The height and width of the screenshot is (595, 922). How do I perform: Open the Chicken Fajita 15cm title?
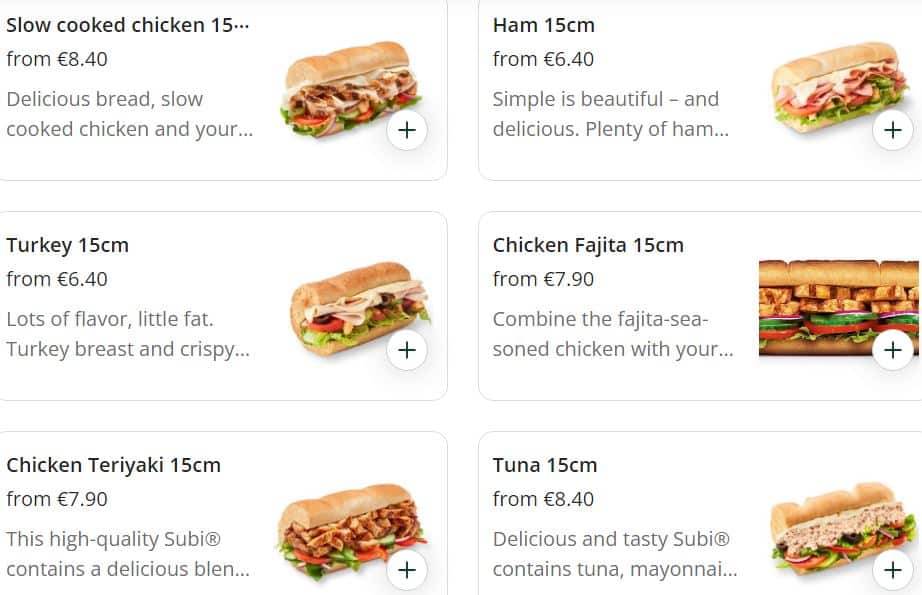coord(588,245)
